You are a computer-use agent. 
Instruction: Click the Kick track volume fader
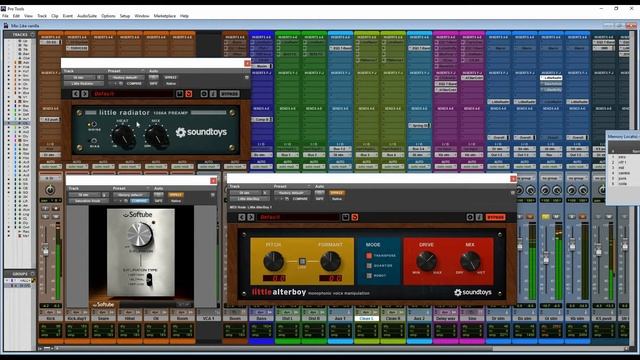46,251
